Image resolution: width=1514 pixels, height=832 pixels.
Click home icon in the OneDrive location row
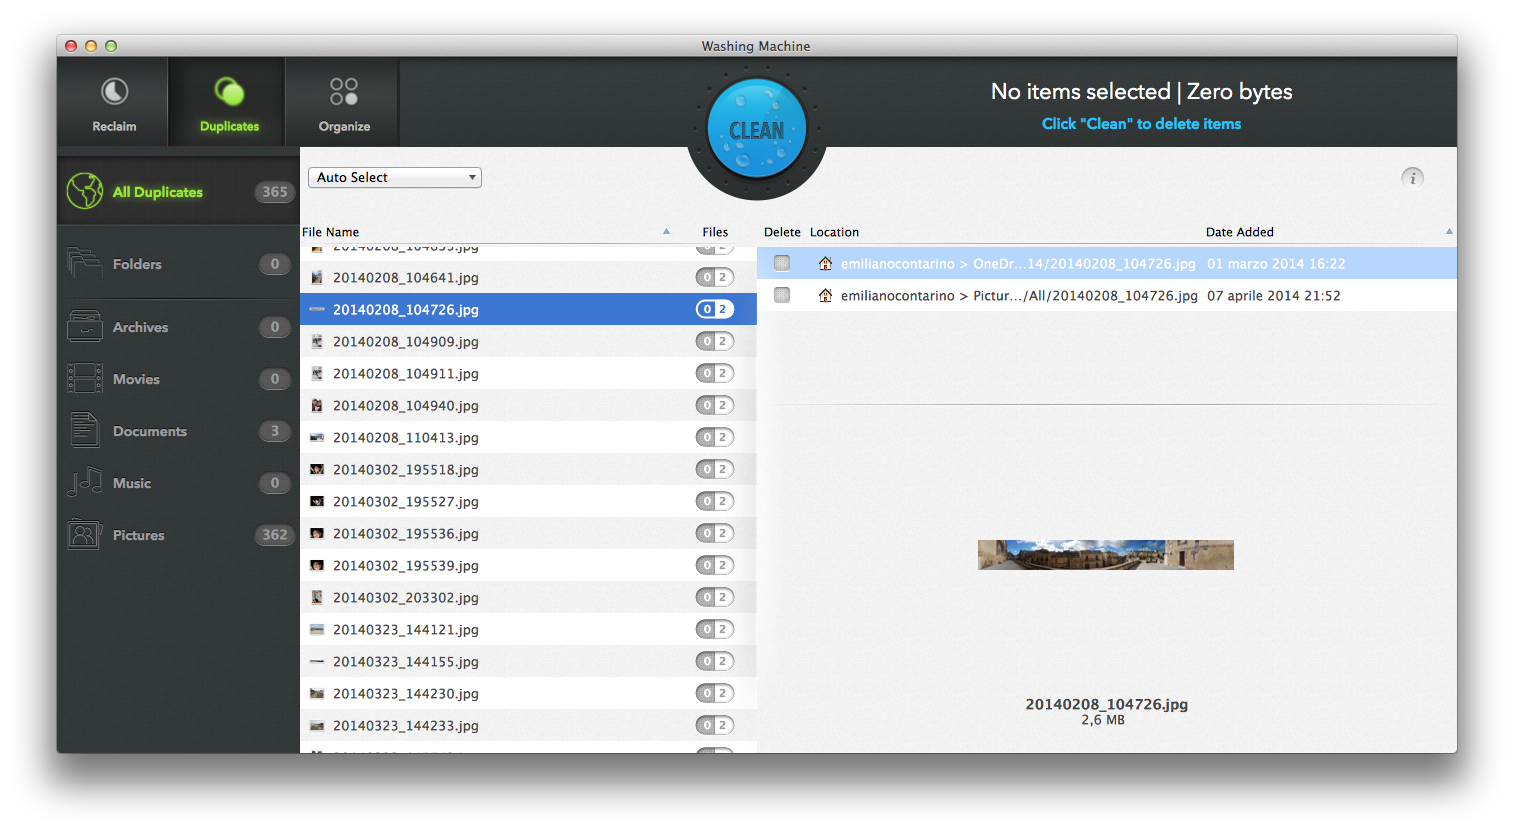825,264
